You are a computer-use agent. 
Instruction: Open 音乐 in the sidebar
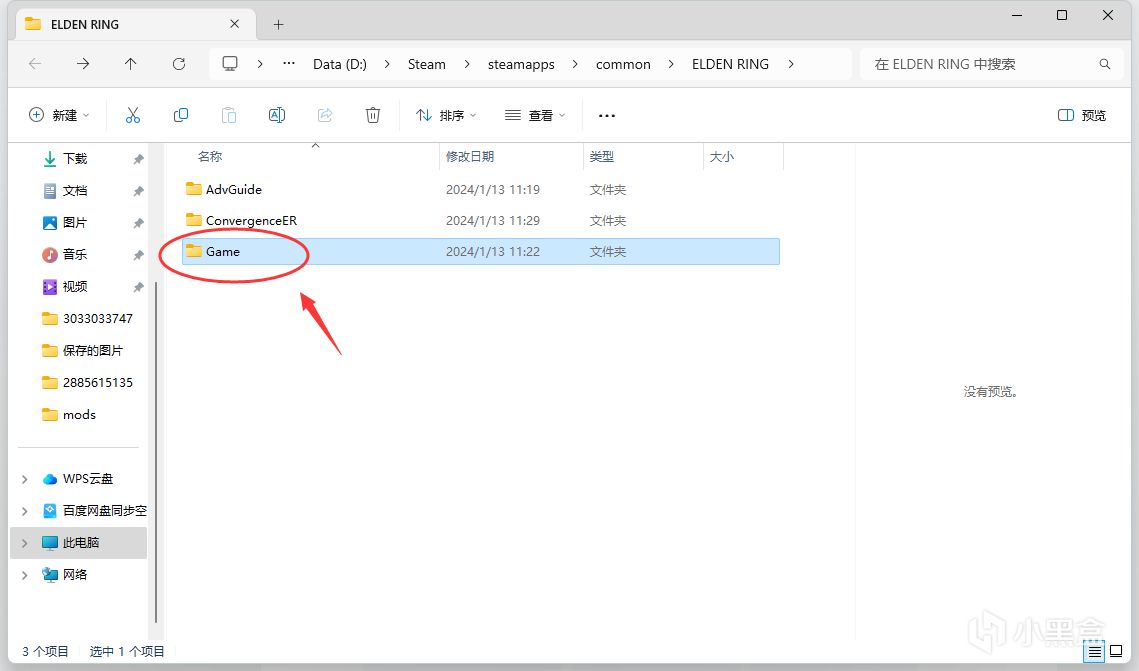(x=75, y=254)
